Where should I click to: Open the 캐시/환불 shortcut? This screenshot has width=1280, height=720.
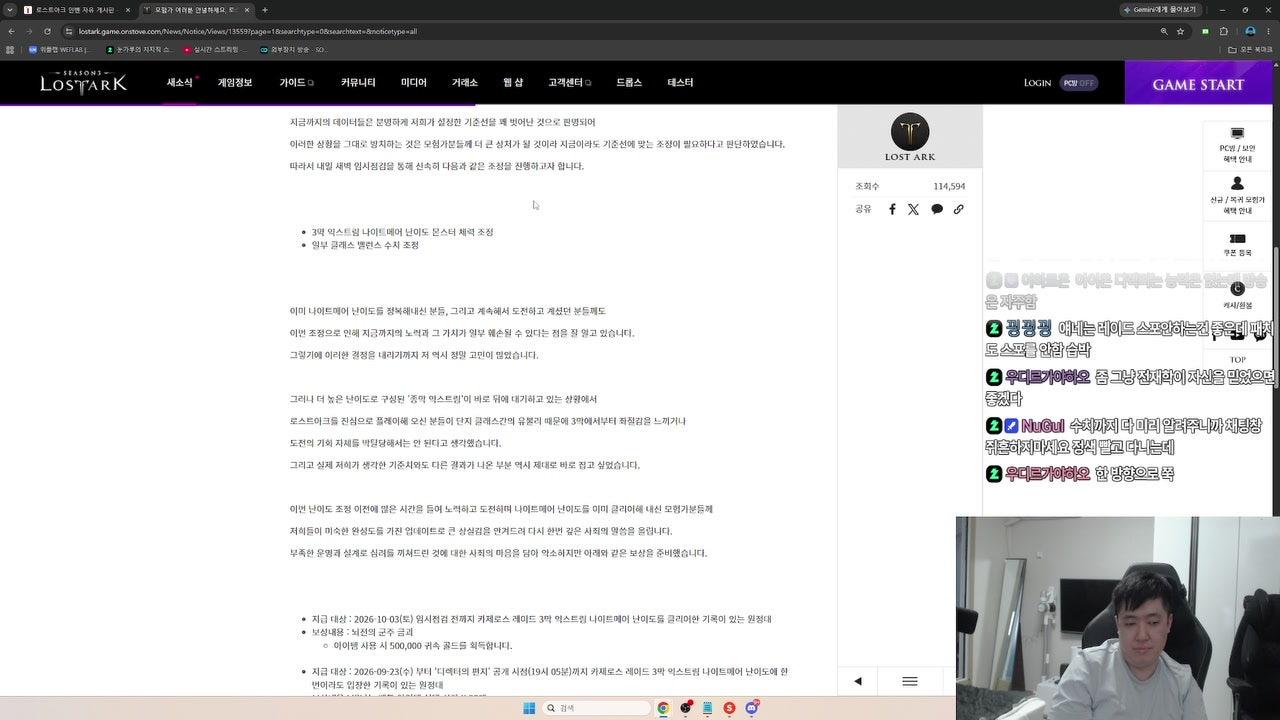pos(1237,296)
